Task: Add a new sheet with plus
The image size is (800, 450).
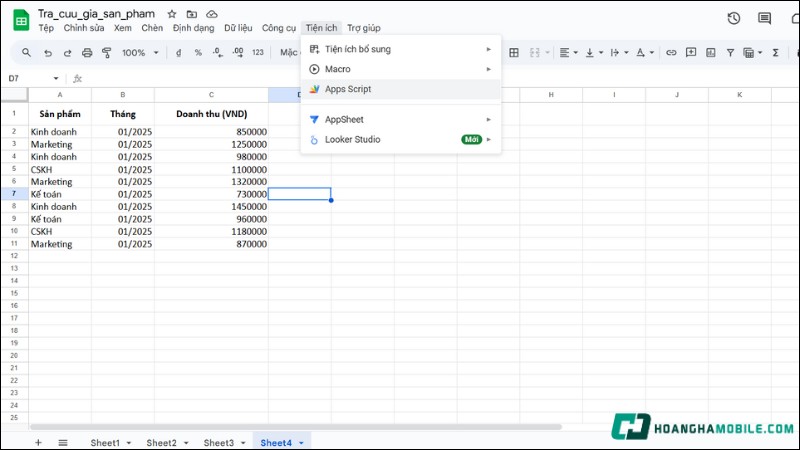Action: click(x=38, y=442)
